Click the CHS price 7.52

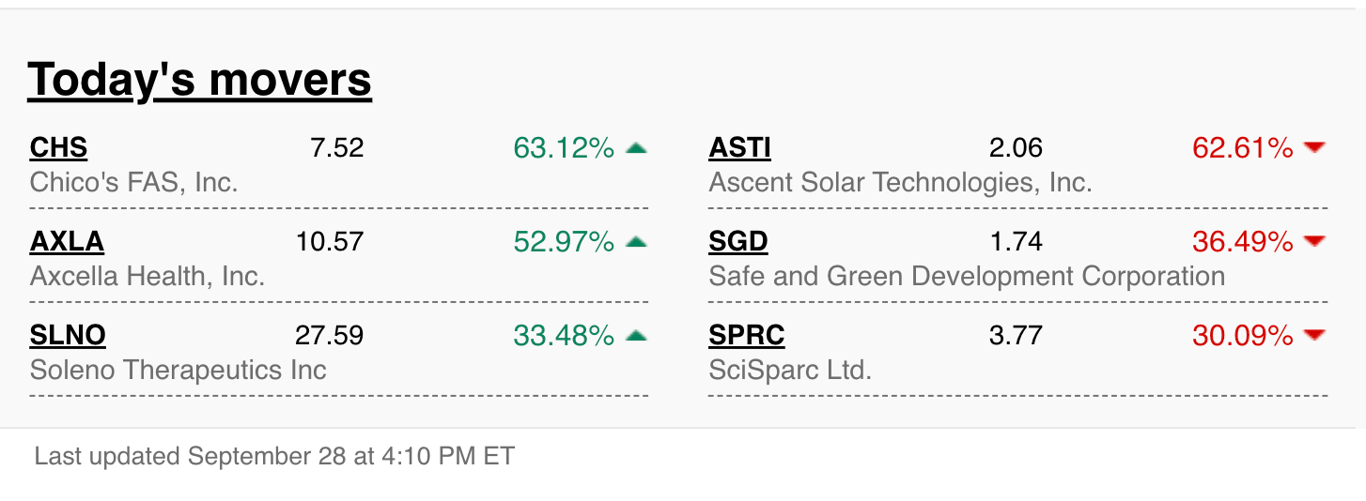pos(337,148)
